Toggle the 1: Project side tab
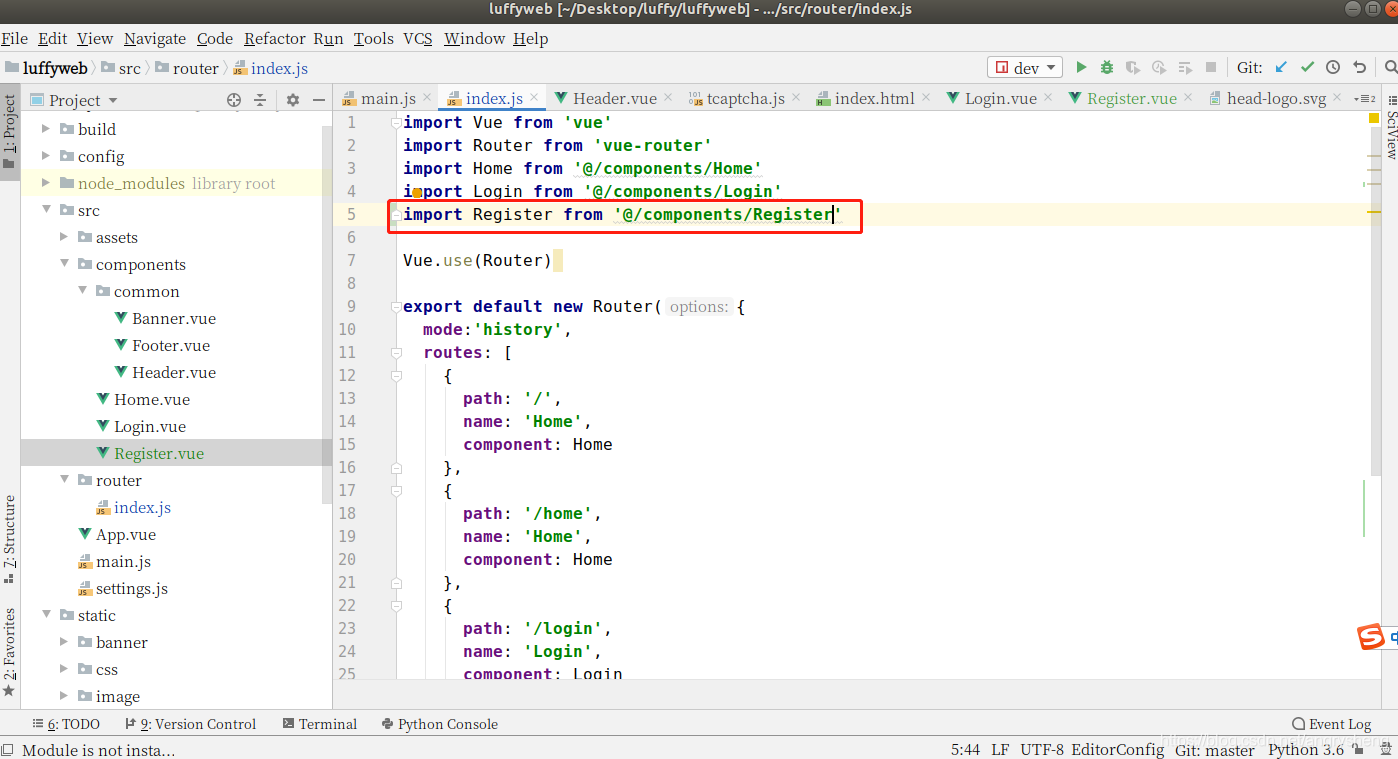 tap(10, 131)
